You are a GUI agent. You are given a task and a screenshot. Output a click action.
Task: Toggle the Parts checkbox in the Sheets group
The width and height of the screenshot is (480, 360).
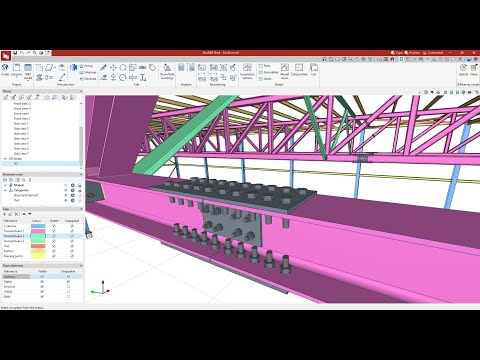(x=261, y=66)
